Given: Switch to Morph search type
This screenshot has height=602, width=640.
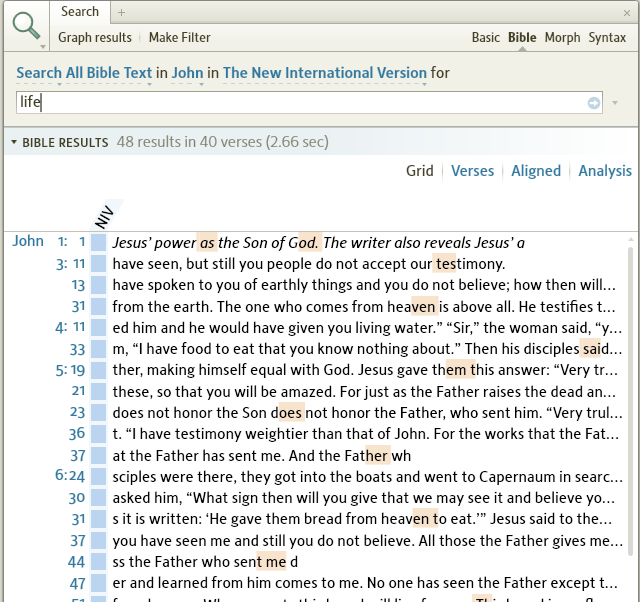Looking at the screenshot, I should pos(562,37).
